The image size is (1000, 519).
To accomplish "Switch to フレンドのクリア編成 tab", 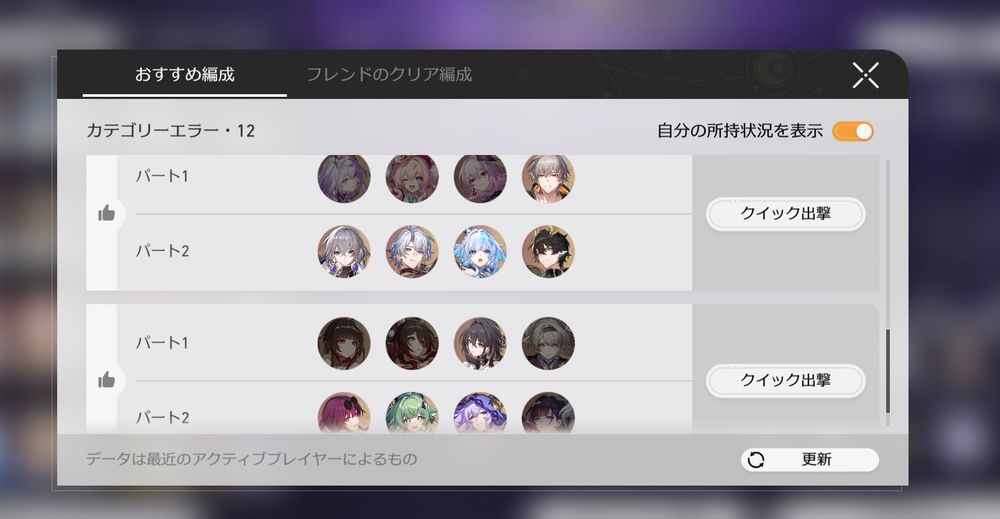I will pyautogui.click(x=389, y=75).
